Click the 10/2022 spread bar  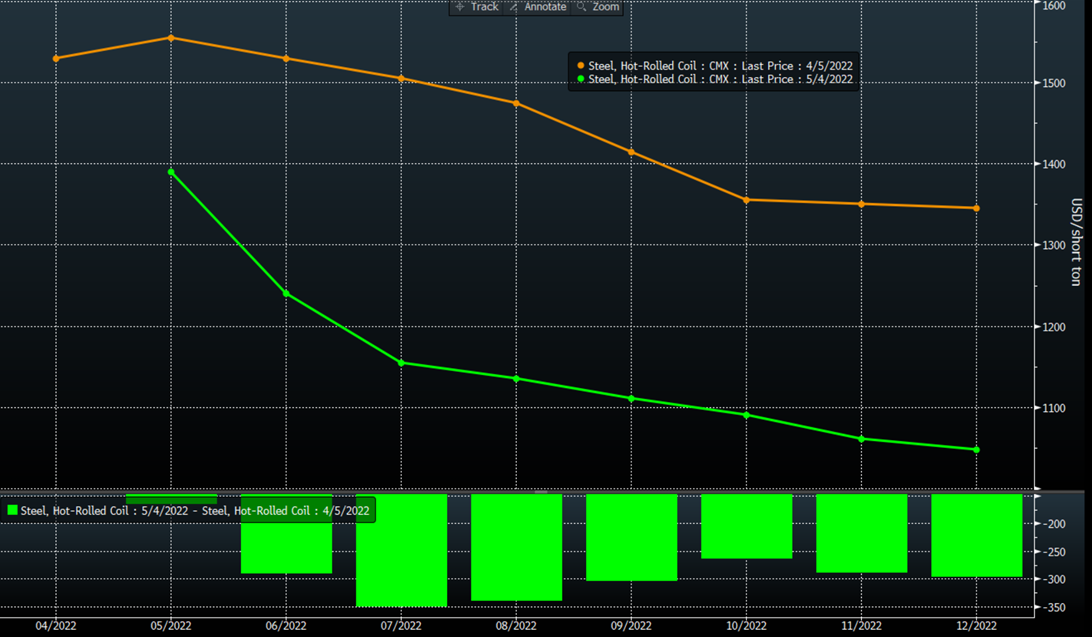(x=746, y=526)
